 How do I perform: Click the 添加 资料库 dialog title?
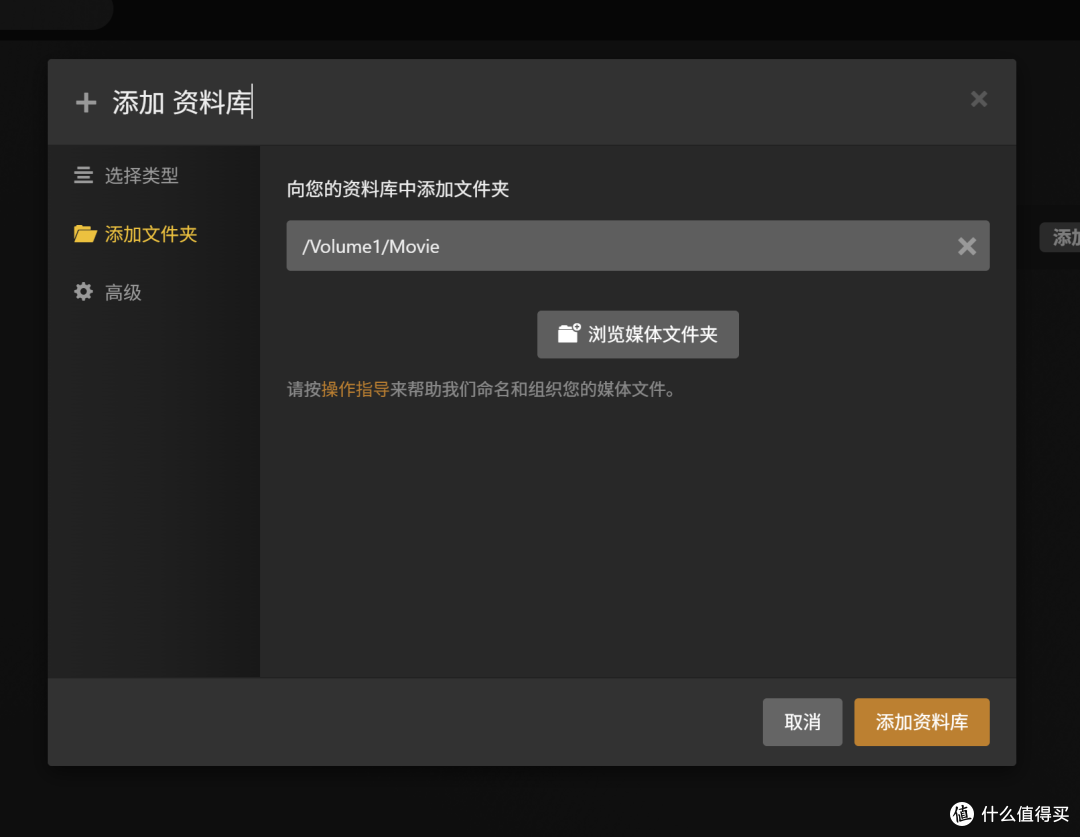tap(183, 103)
